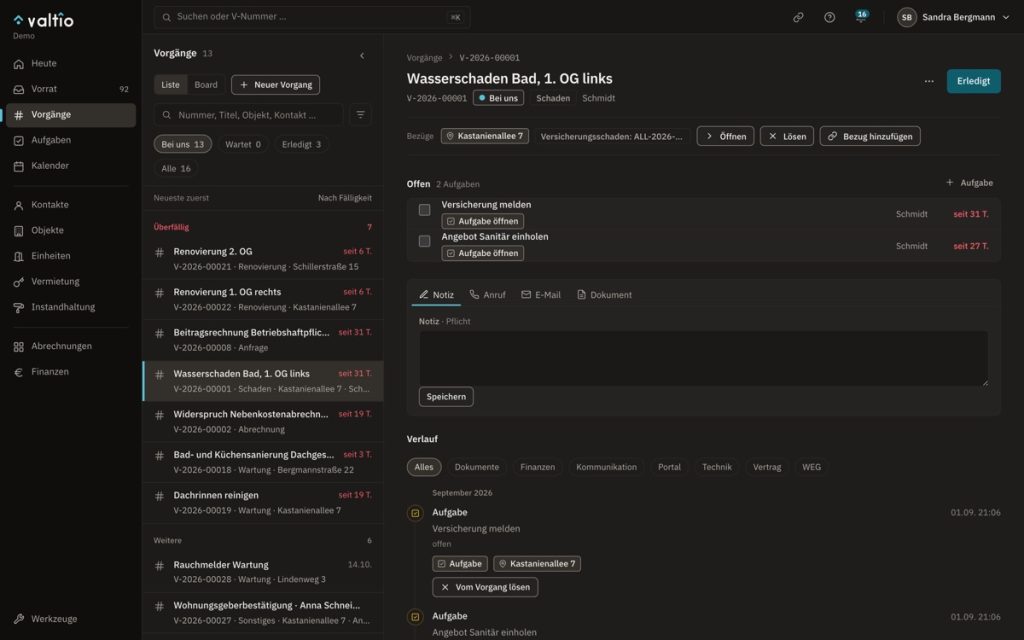Switch to Board view
Viewport: 1024px width, 640px height.
coord(206,85)
